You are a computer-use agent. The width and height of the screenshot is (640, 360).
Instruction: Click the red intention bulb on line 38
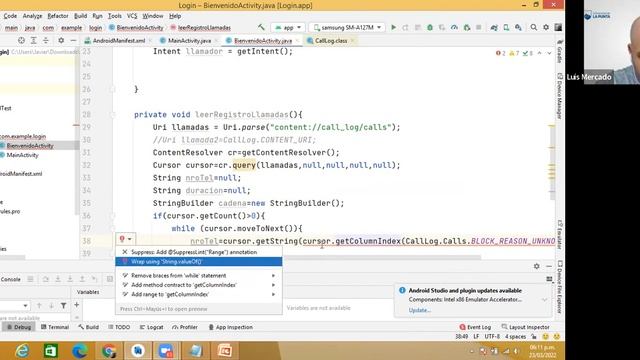[122, 239]
